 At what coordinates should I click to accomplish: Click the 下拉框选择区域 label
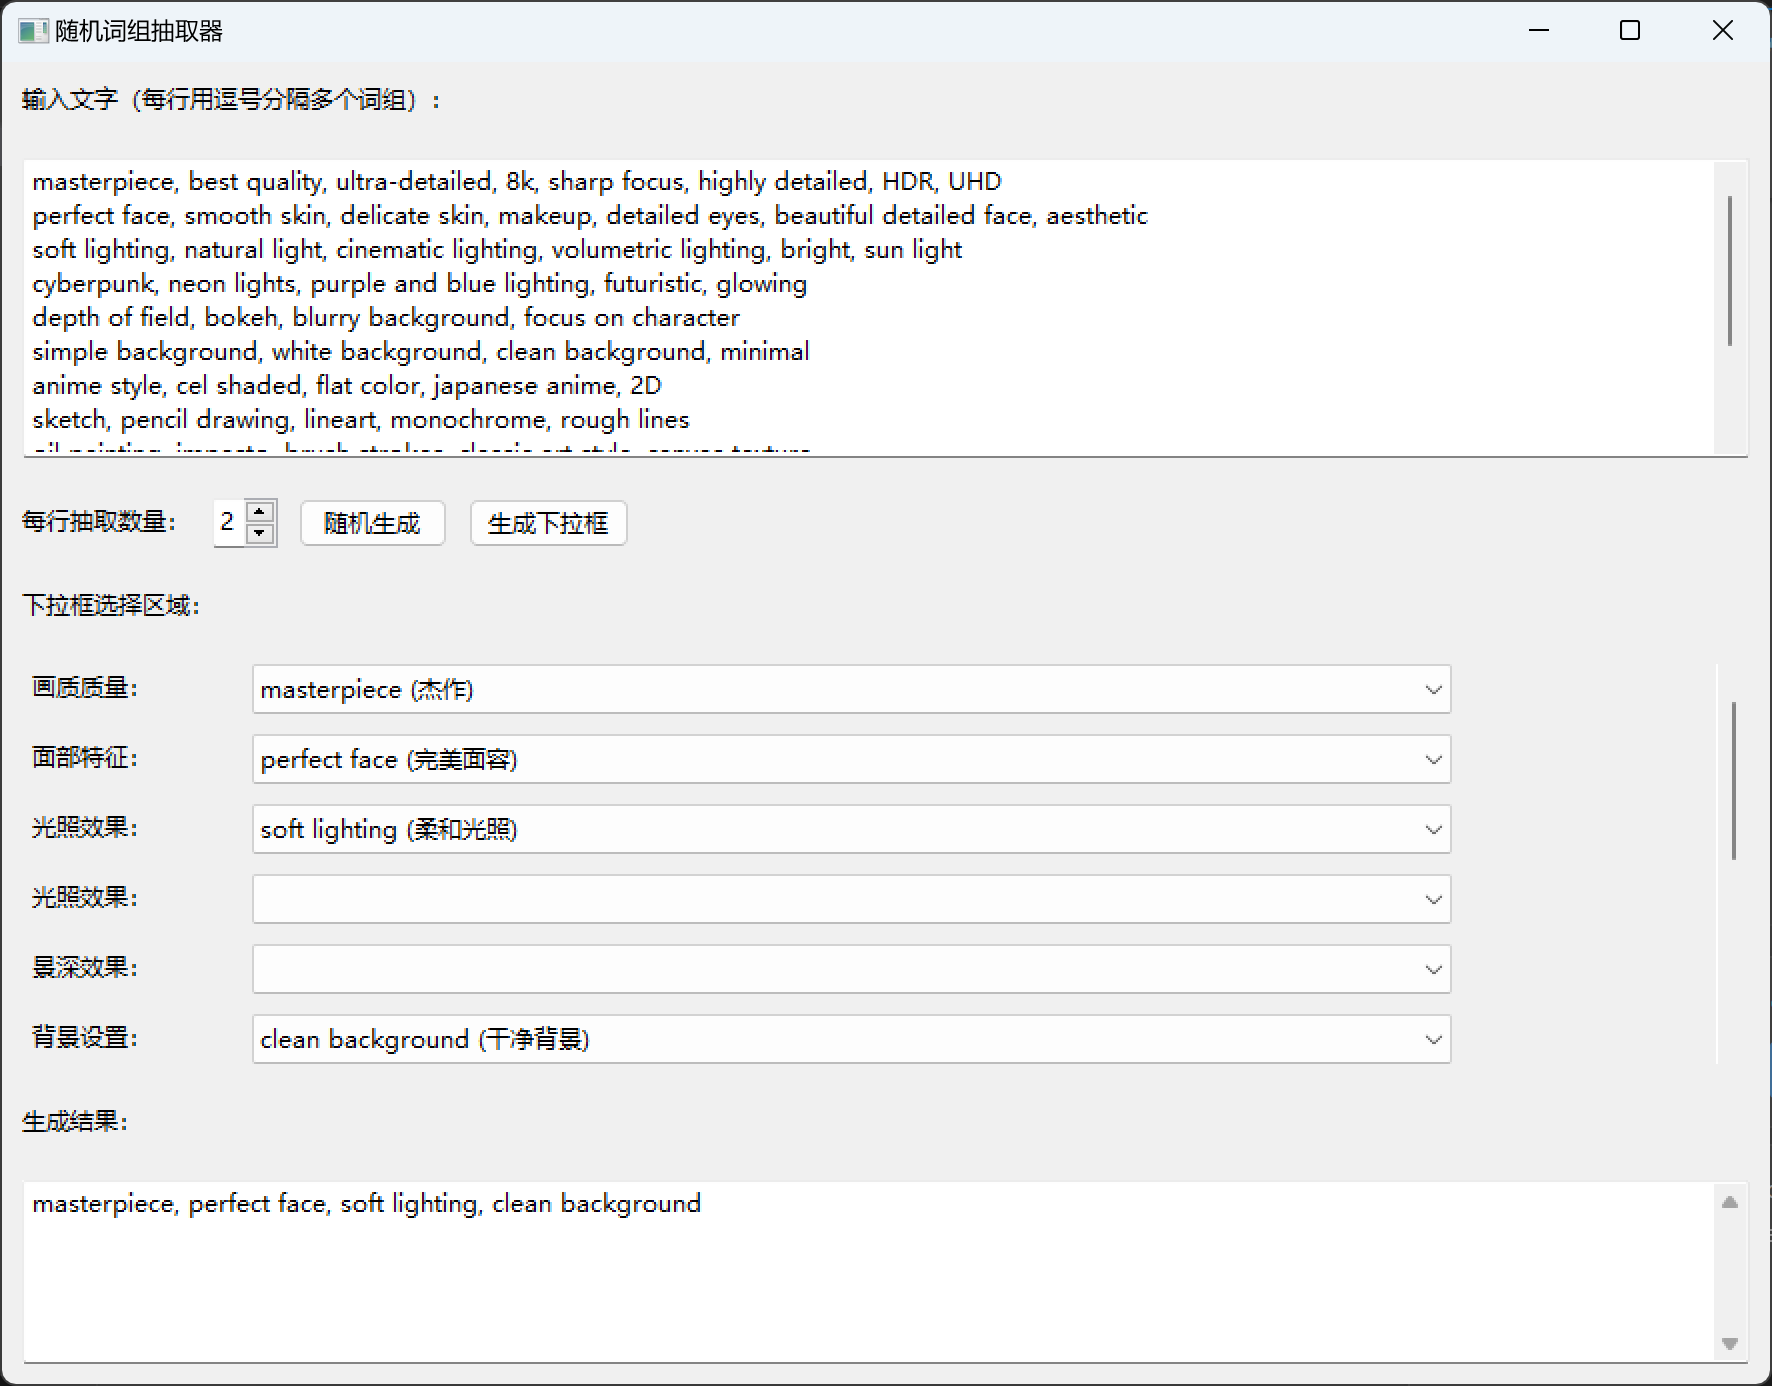pos(111,606)
